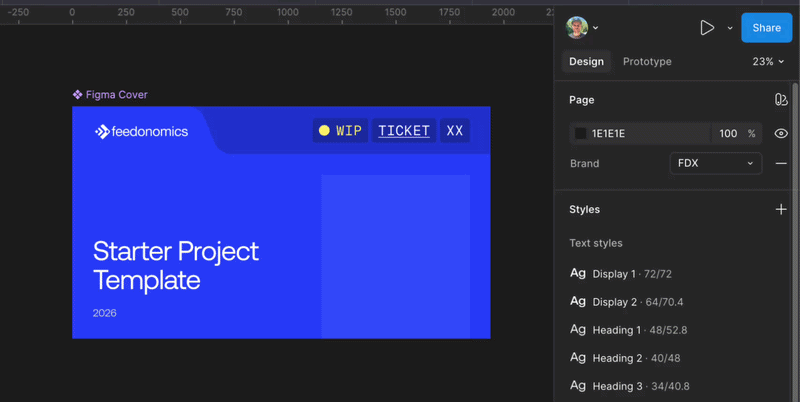Open the dropdown arrow beside the play button
The height and width of the screenshot is (402, 800).
tap(730, 28)
